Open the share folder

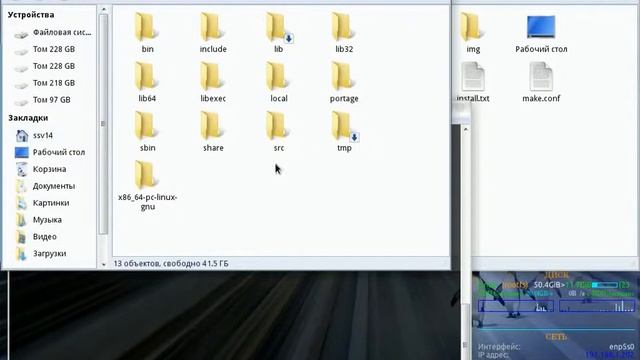point(213,131)
